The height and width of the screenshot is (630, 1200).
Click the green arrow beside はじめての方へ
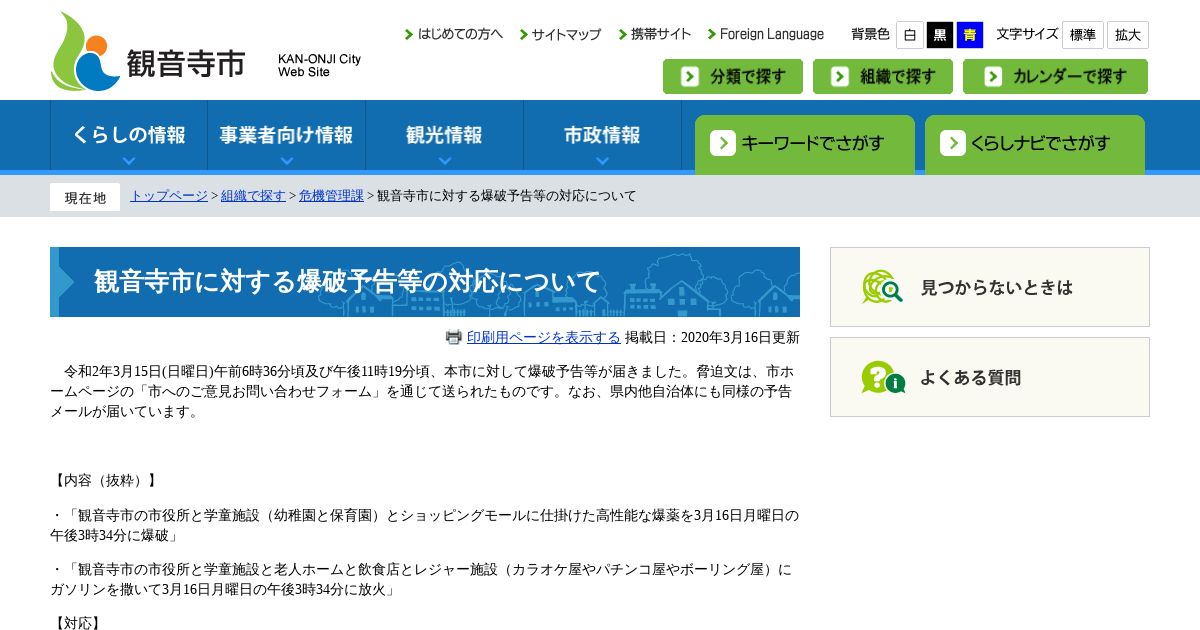click(x=409, y=35)
